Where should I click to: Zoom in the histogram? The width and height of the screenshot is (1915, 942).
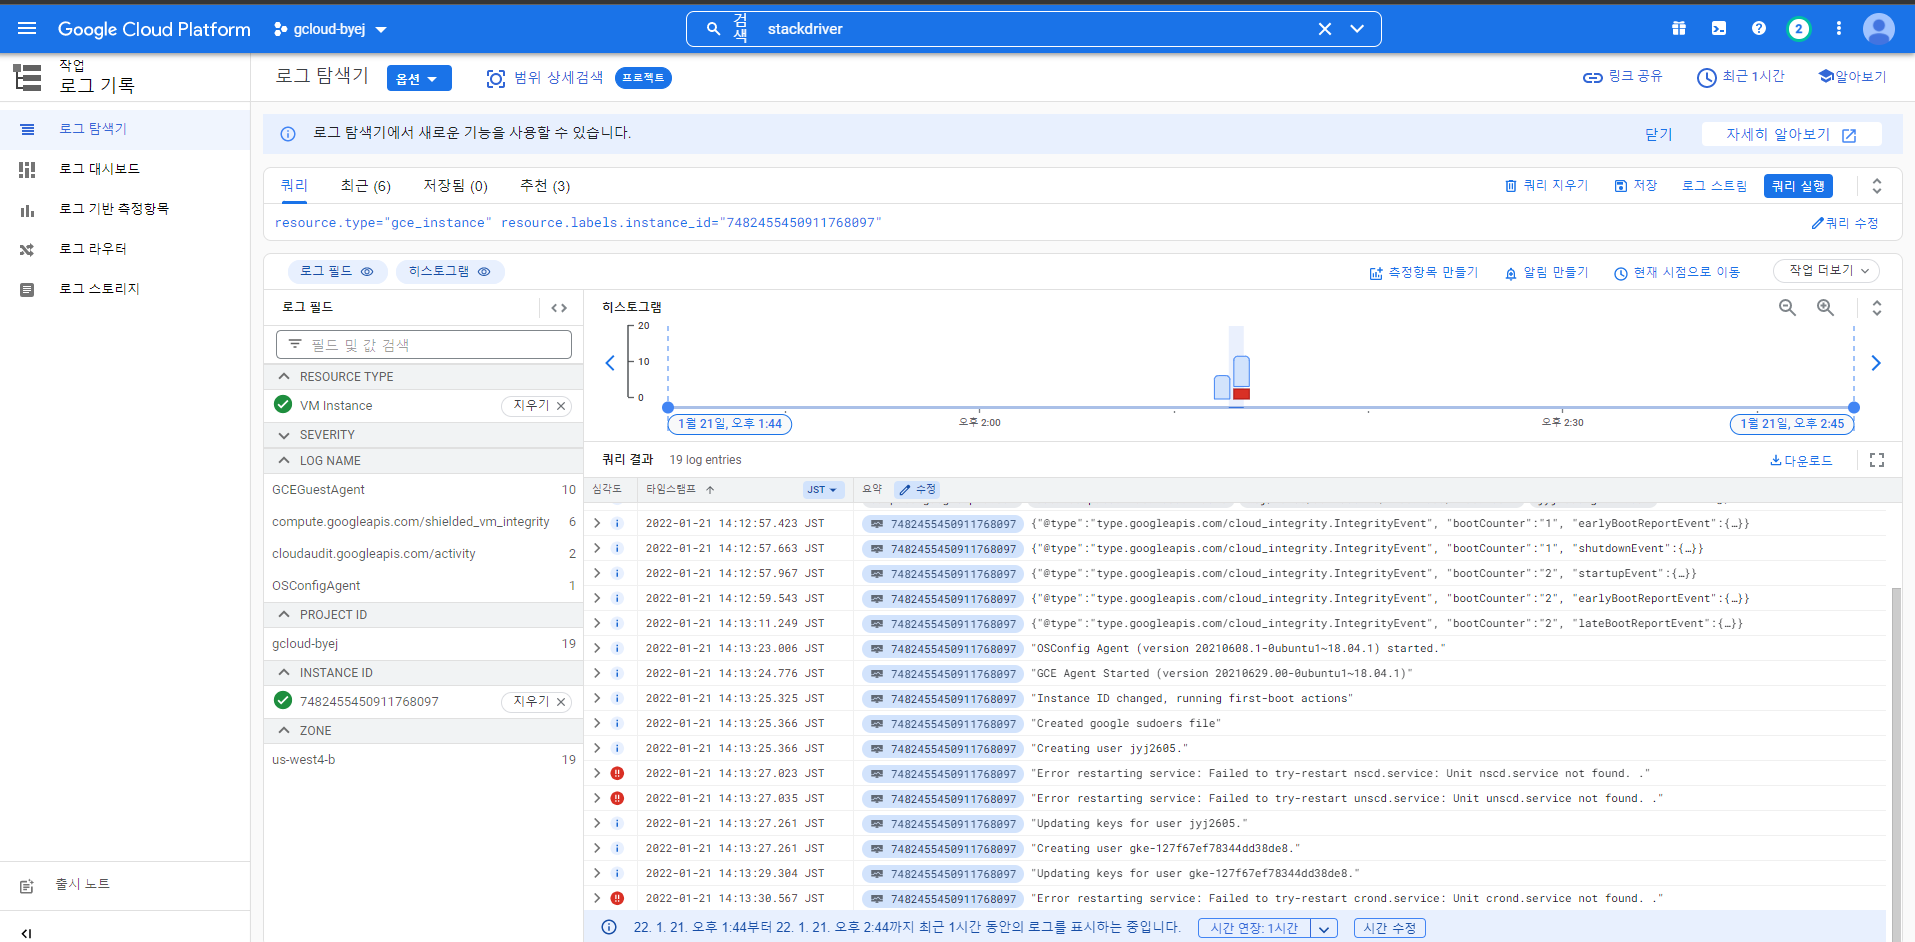tap(1825, 308)
